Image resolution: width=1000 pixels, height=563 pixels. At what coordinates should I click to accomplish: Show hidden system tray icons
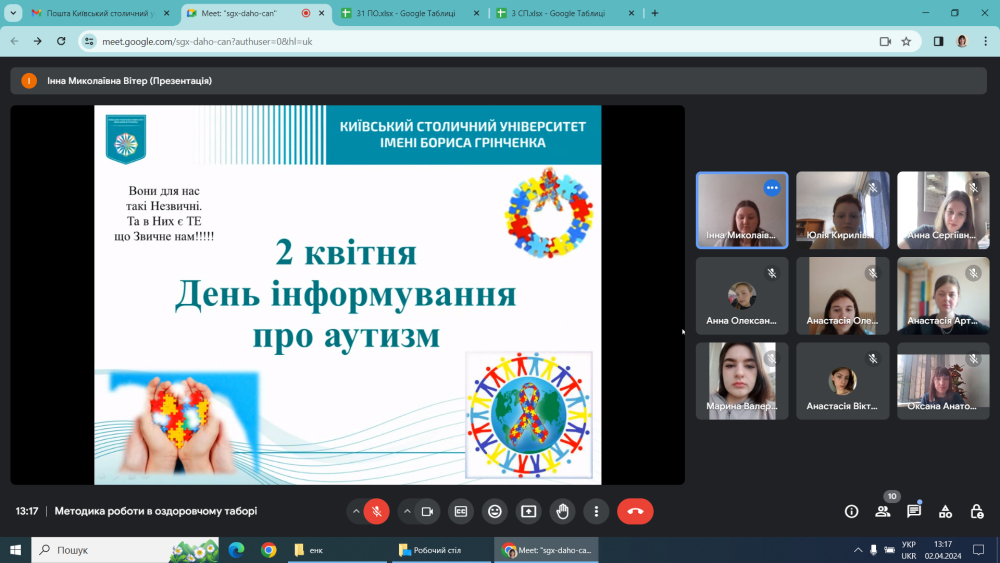(858, 550)
